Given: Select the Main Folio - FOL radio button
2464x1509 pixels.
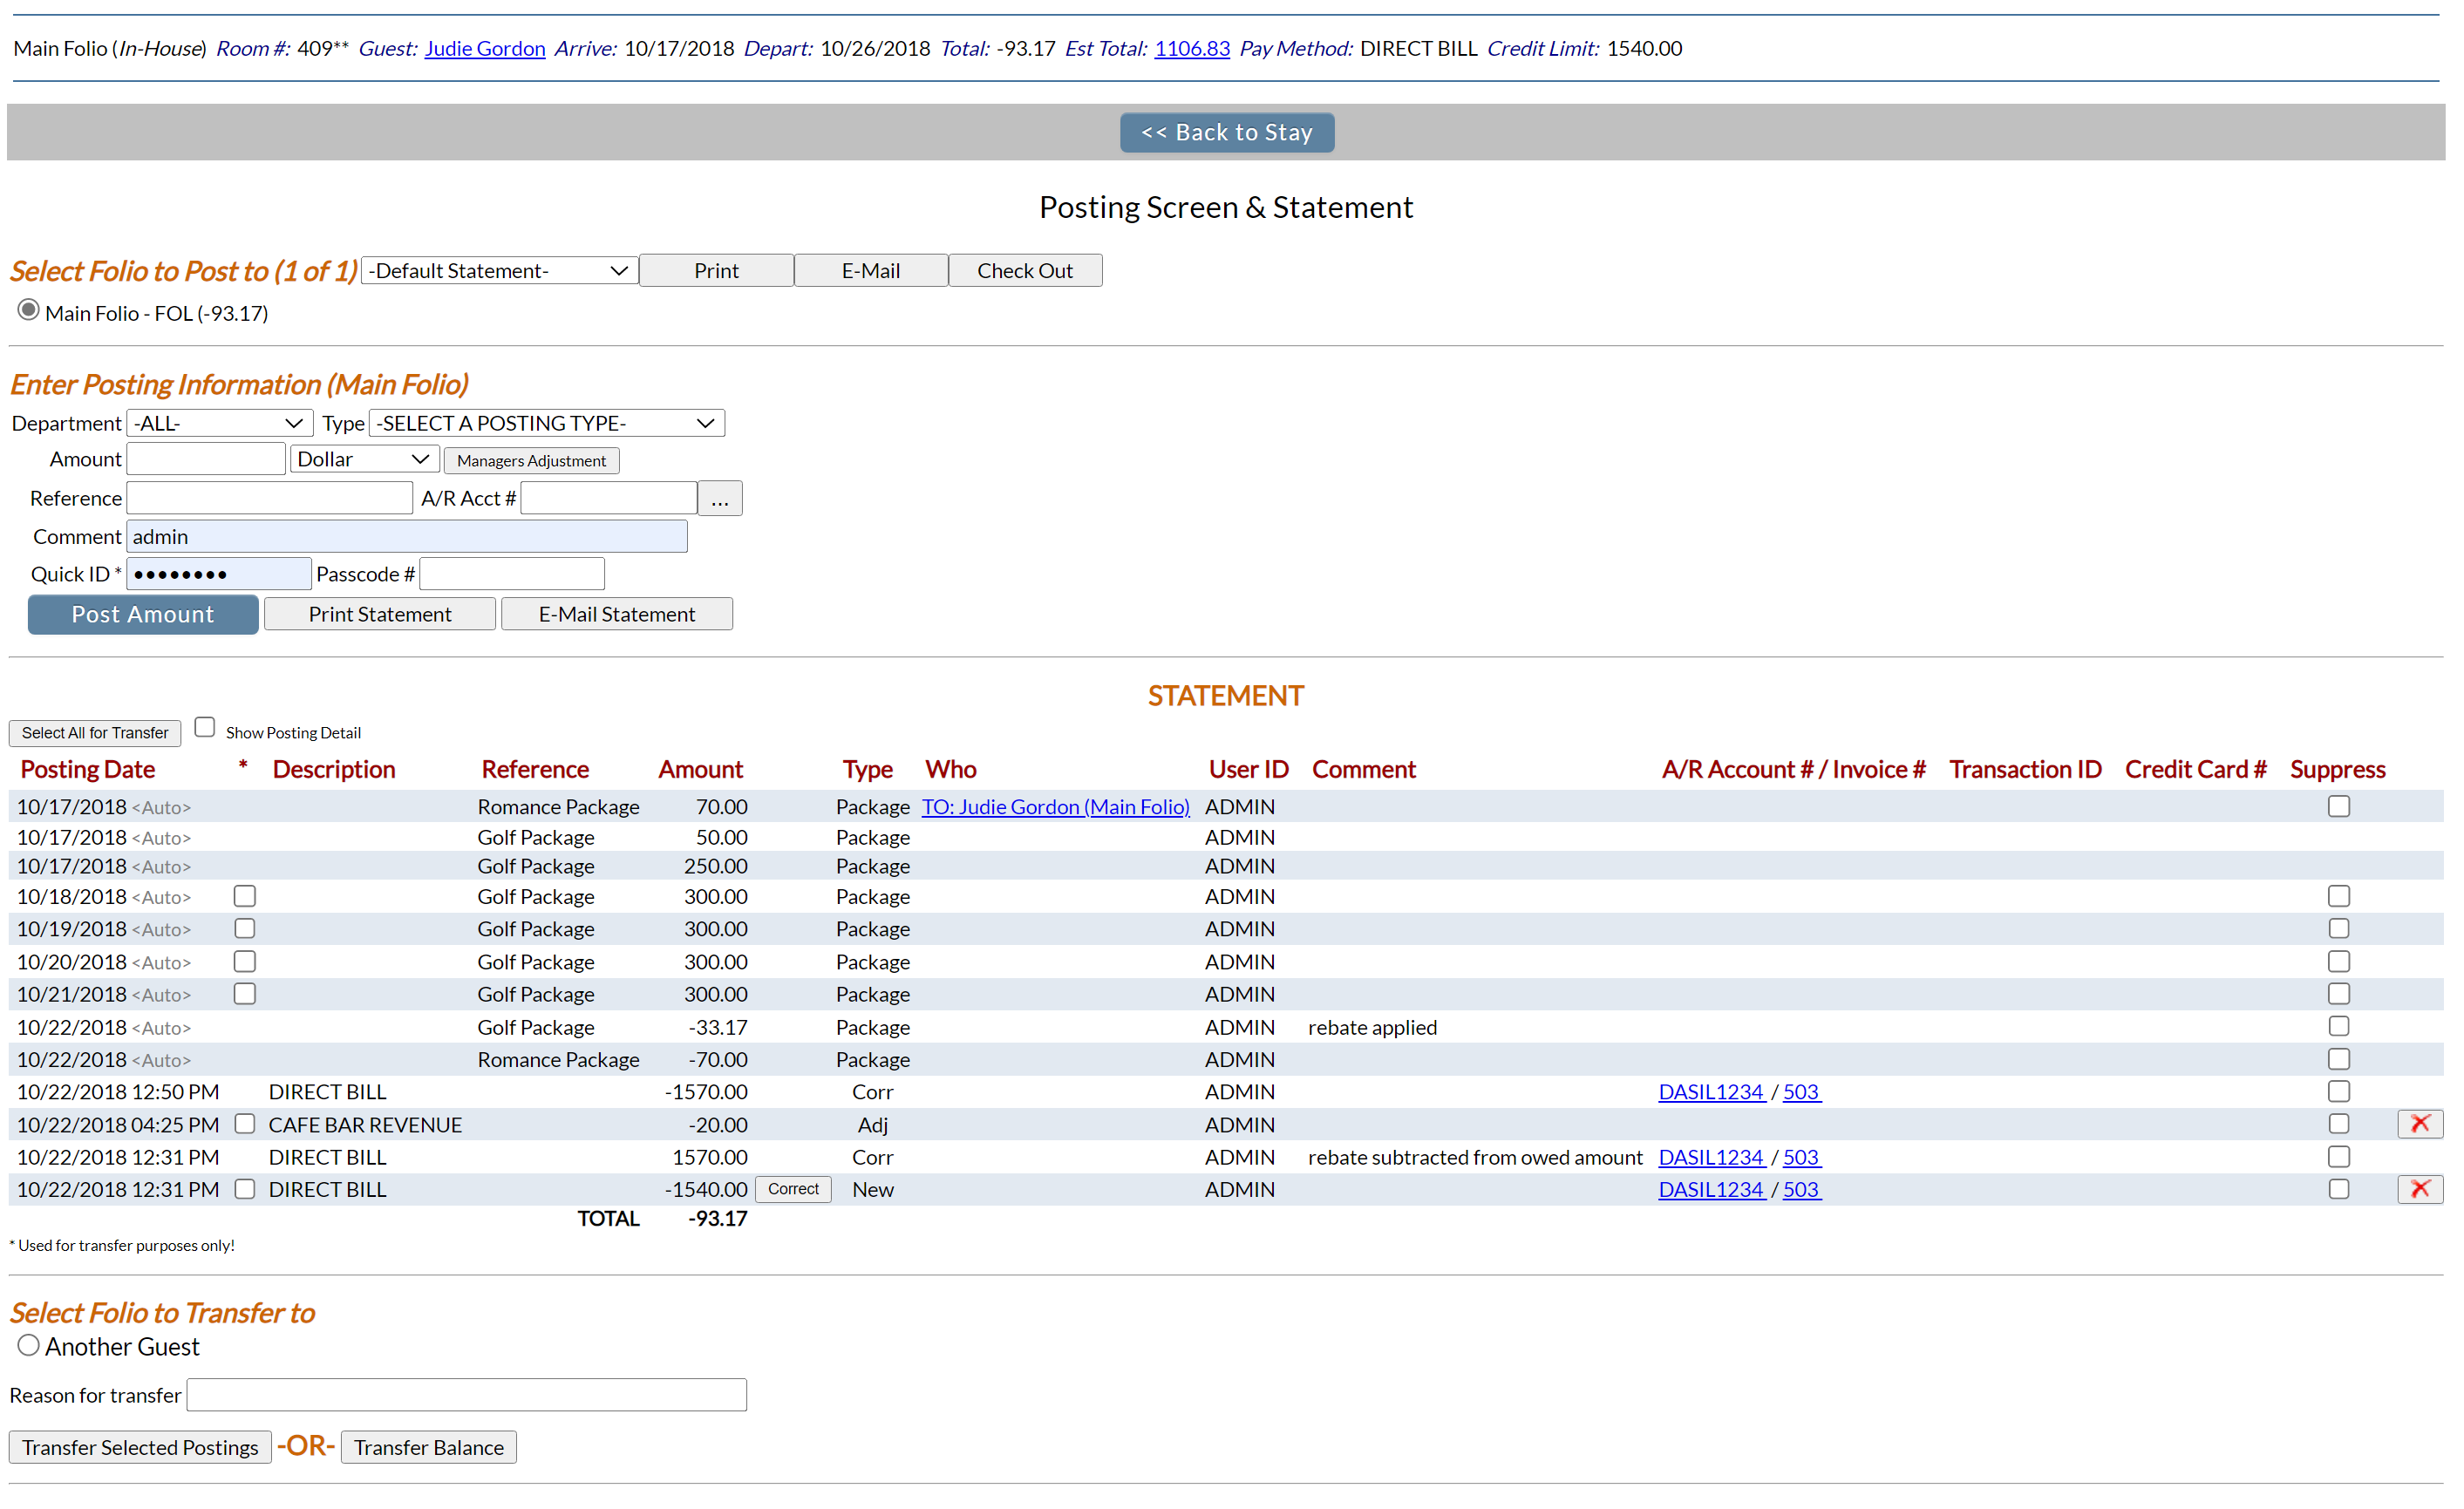Looking at the screenshot, I should (28, 311).
